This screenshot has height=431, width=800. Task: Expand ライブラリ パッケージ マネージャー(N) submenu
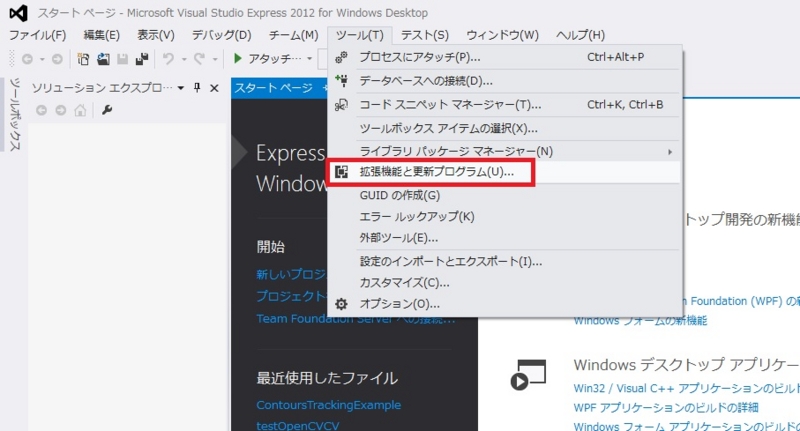505,151
